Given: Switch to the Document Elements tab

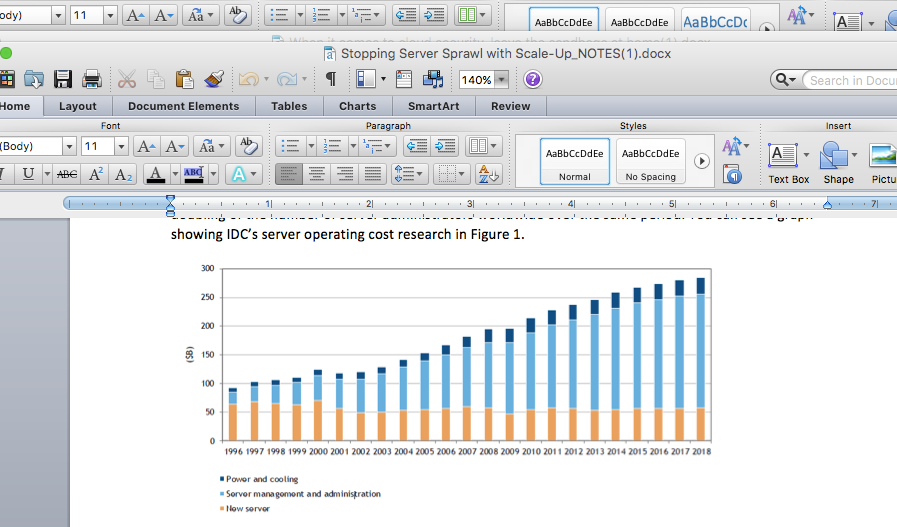Looking at the screenshot, I should [183, 106].
